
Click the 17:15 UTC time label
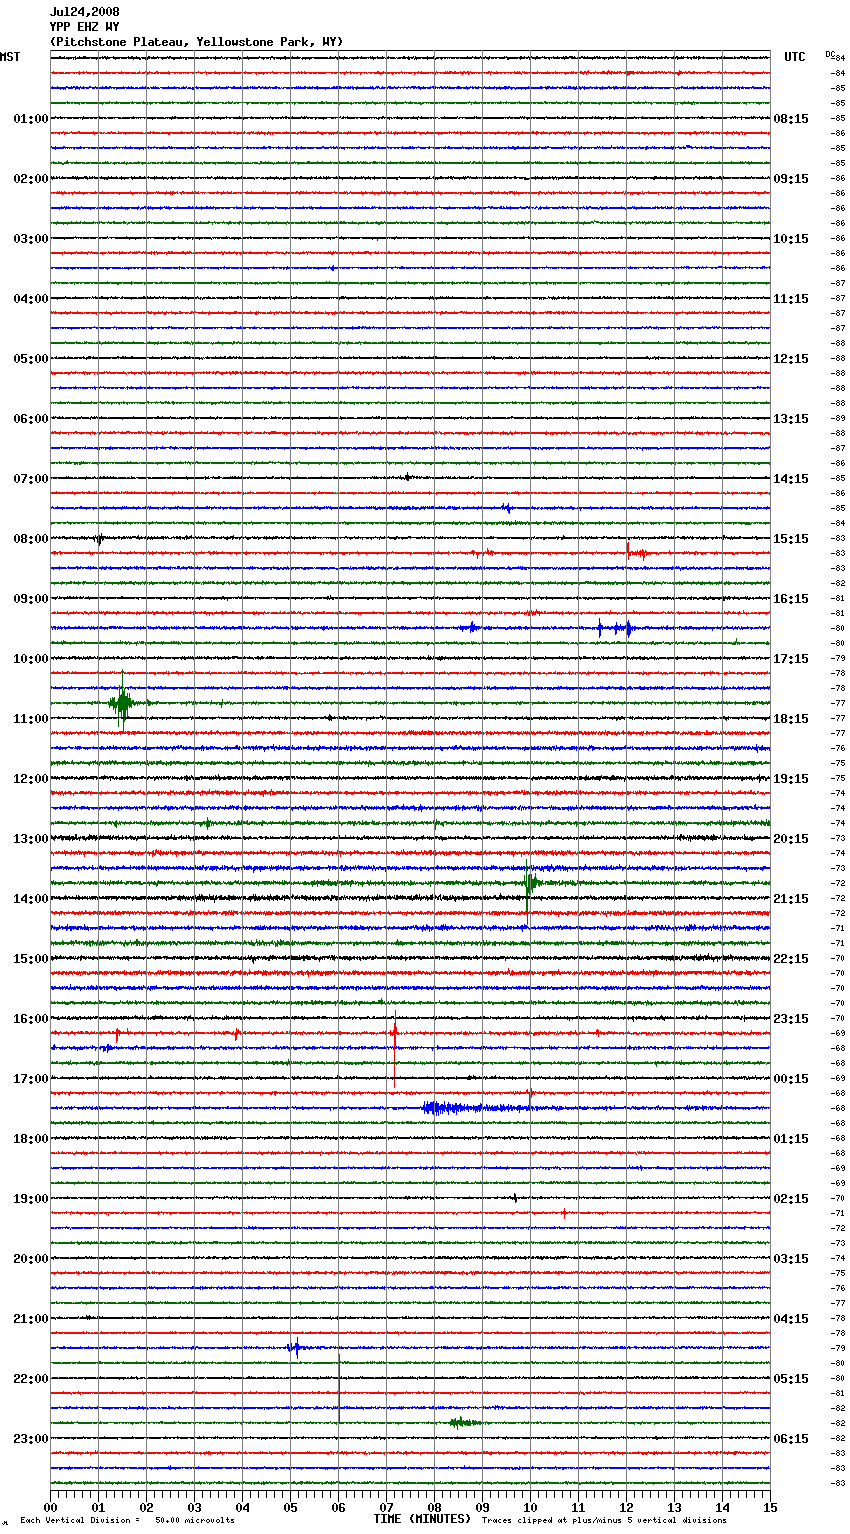click(x=791, y=659)
